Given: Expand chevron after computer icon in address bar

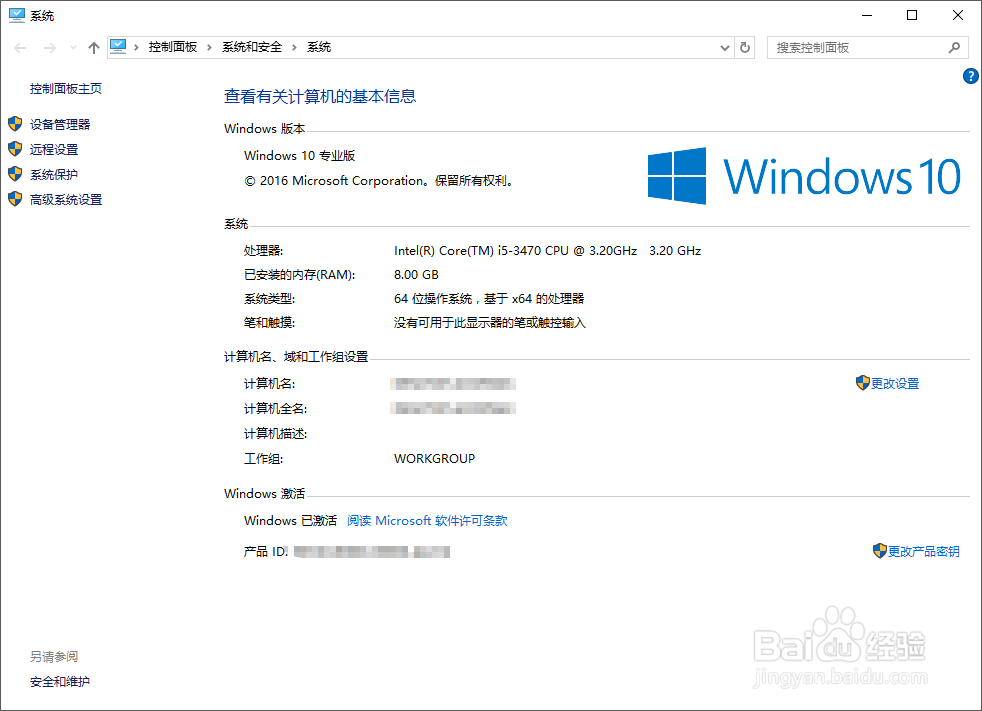Looking at the screenshot, I should [136, 48].
